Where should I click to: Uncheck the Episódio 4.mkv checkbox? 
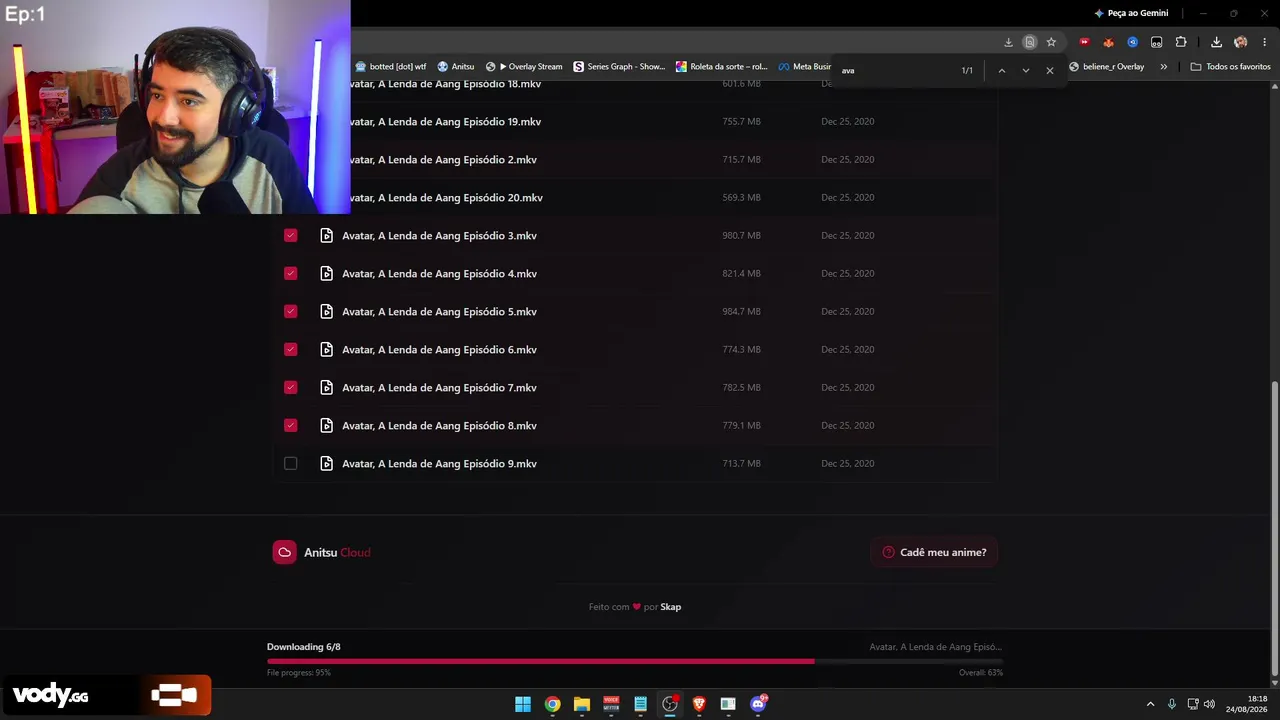click(290, 274)
